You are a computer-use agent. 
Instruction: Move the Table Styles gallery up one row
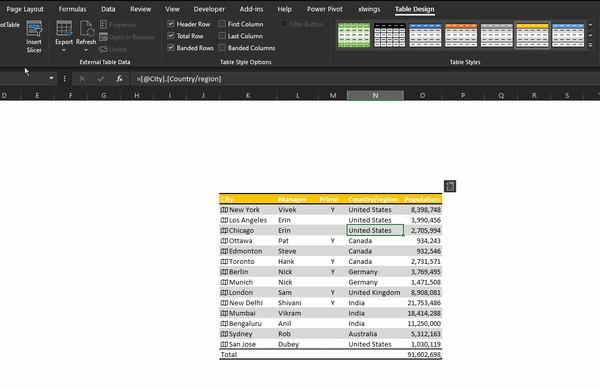pyautogui.click(x=590, y=25)
